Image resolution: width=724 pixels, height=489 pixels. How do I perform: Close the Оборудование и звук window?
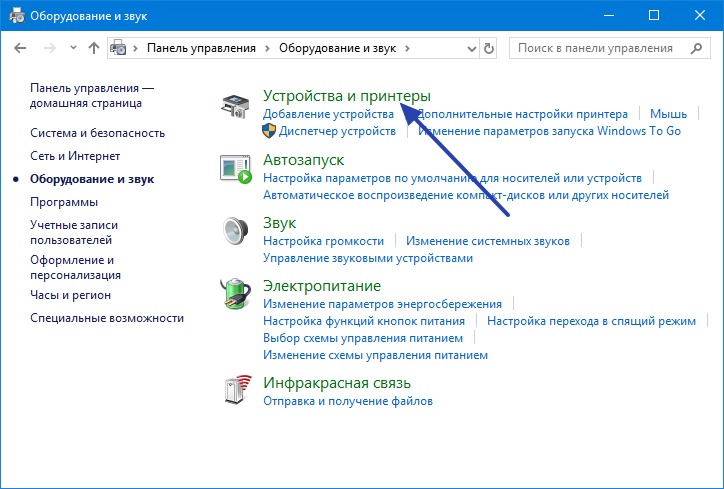(x=700, y=15)
